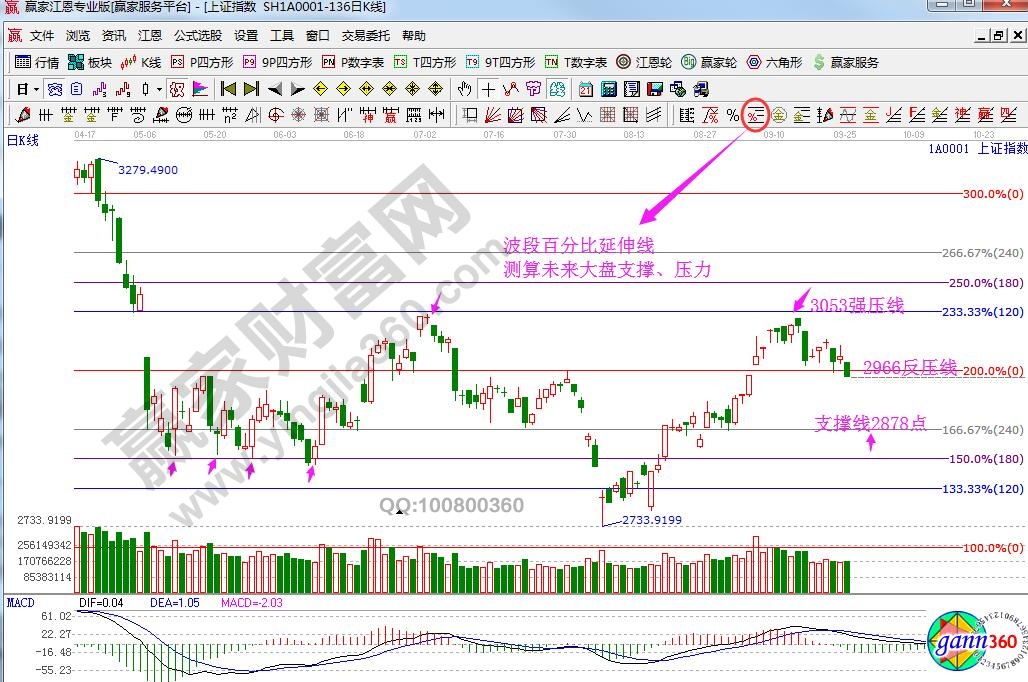This screenshot has width=1028, height=682.
Task: Jump to first bar with skip-start icon
Action: pos(227,89)
